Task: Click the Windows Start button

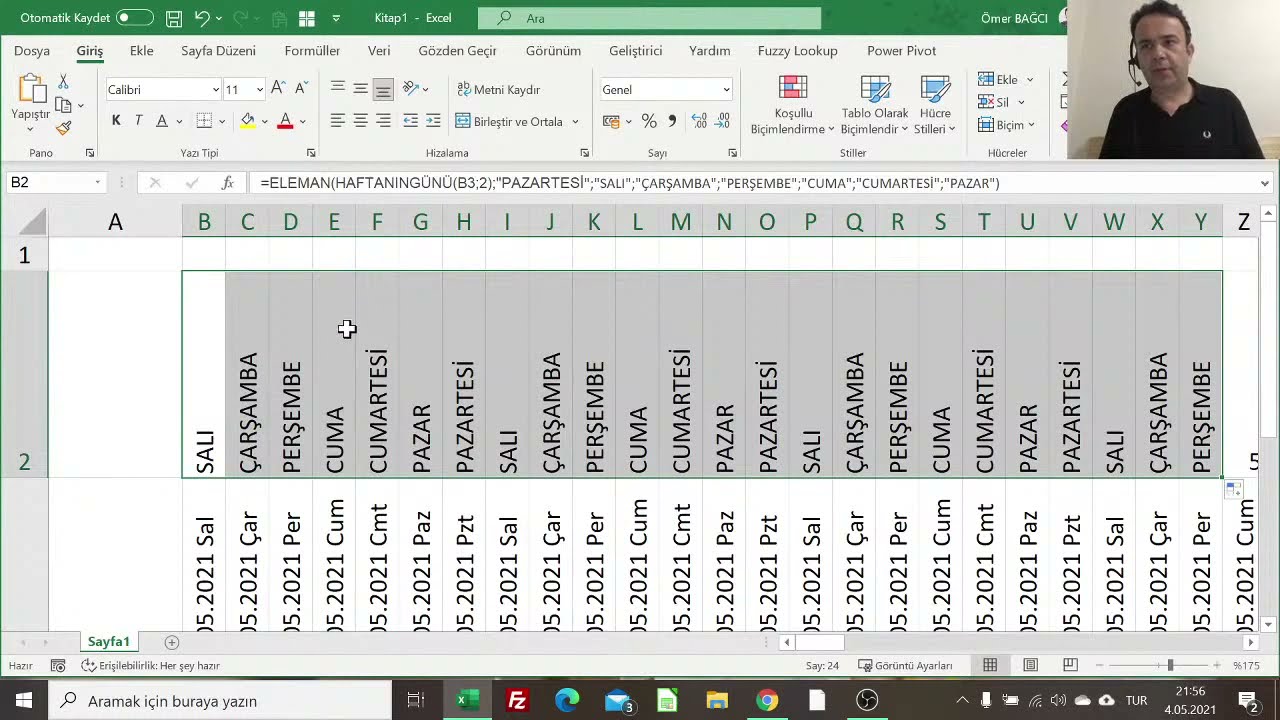Action: click(23, 701)
